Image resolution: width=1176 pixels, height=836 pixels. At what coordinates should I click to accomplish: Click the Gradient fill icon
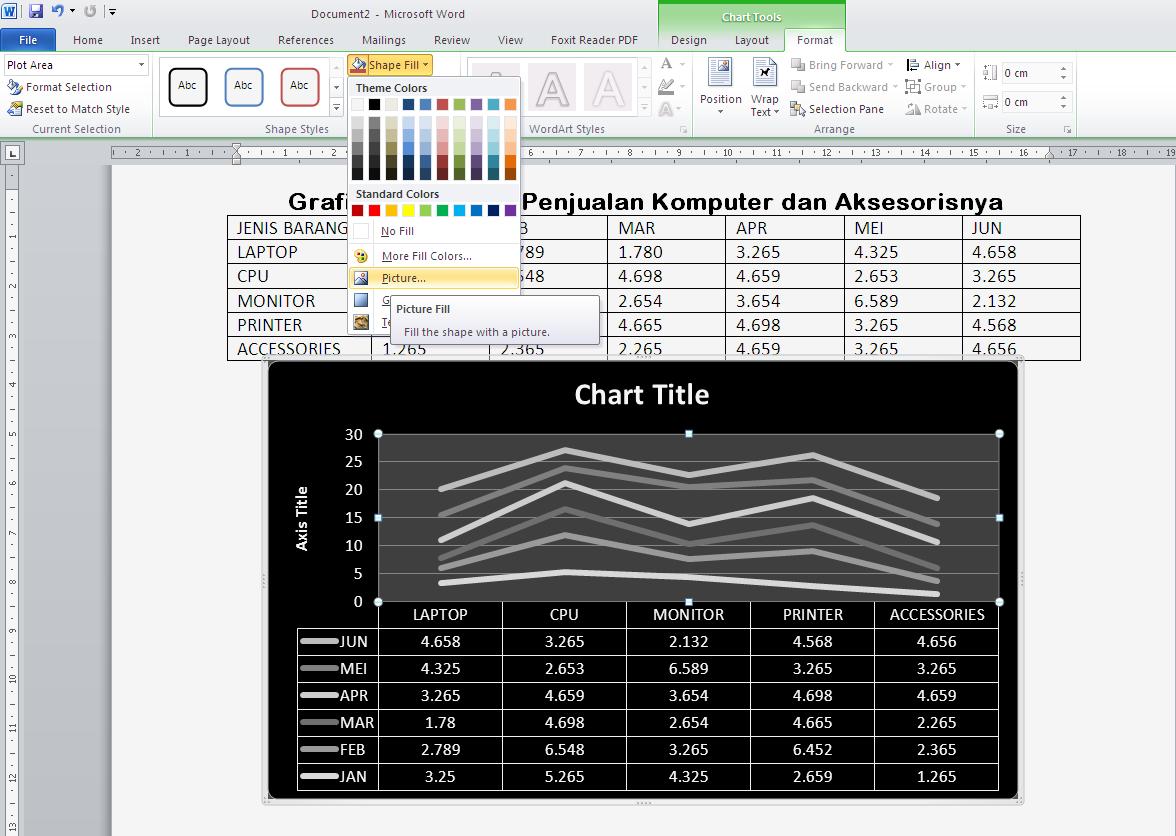[x=362, y=300]
